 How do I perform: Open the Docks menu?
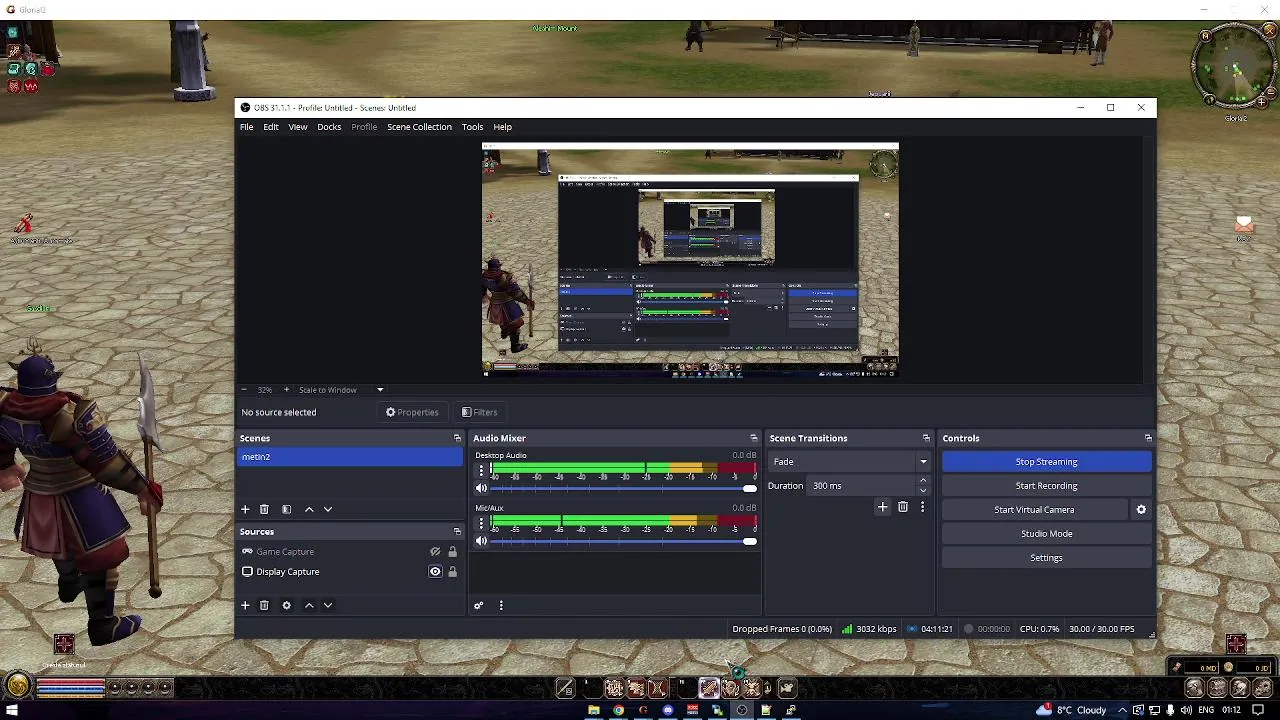pyautogui.click(x=329, y=127)
